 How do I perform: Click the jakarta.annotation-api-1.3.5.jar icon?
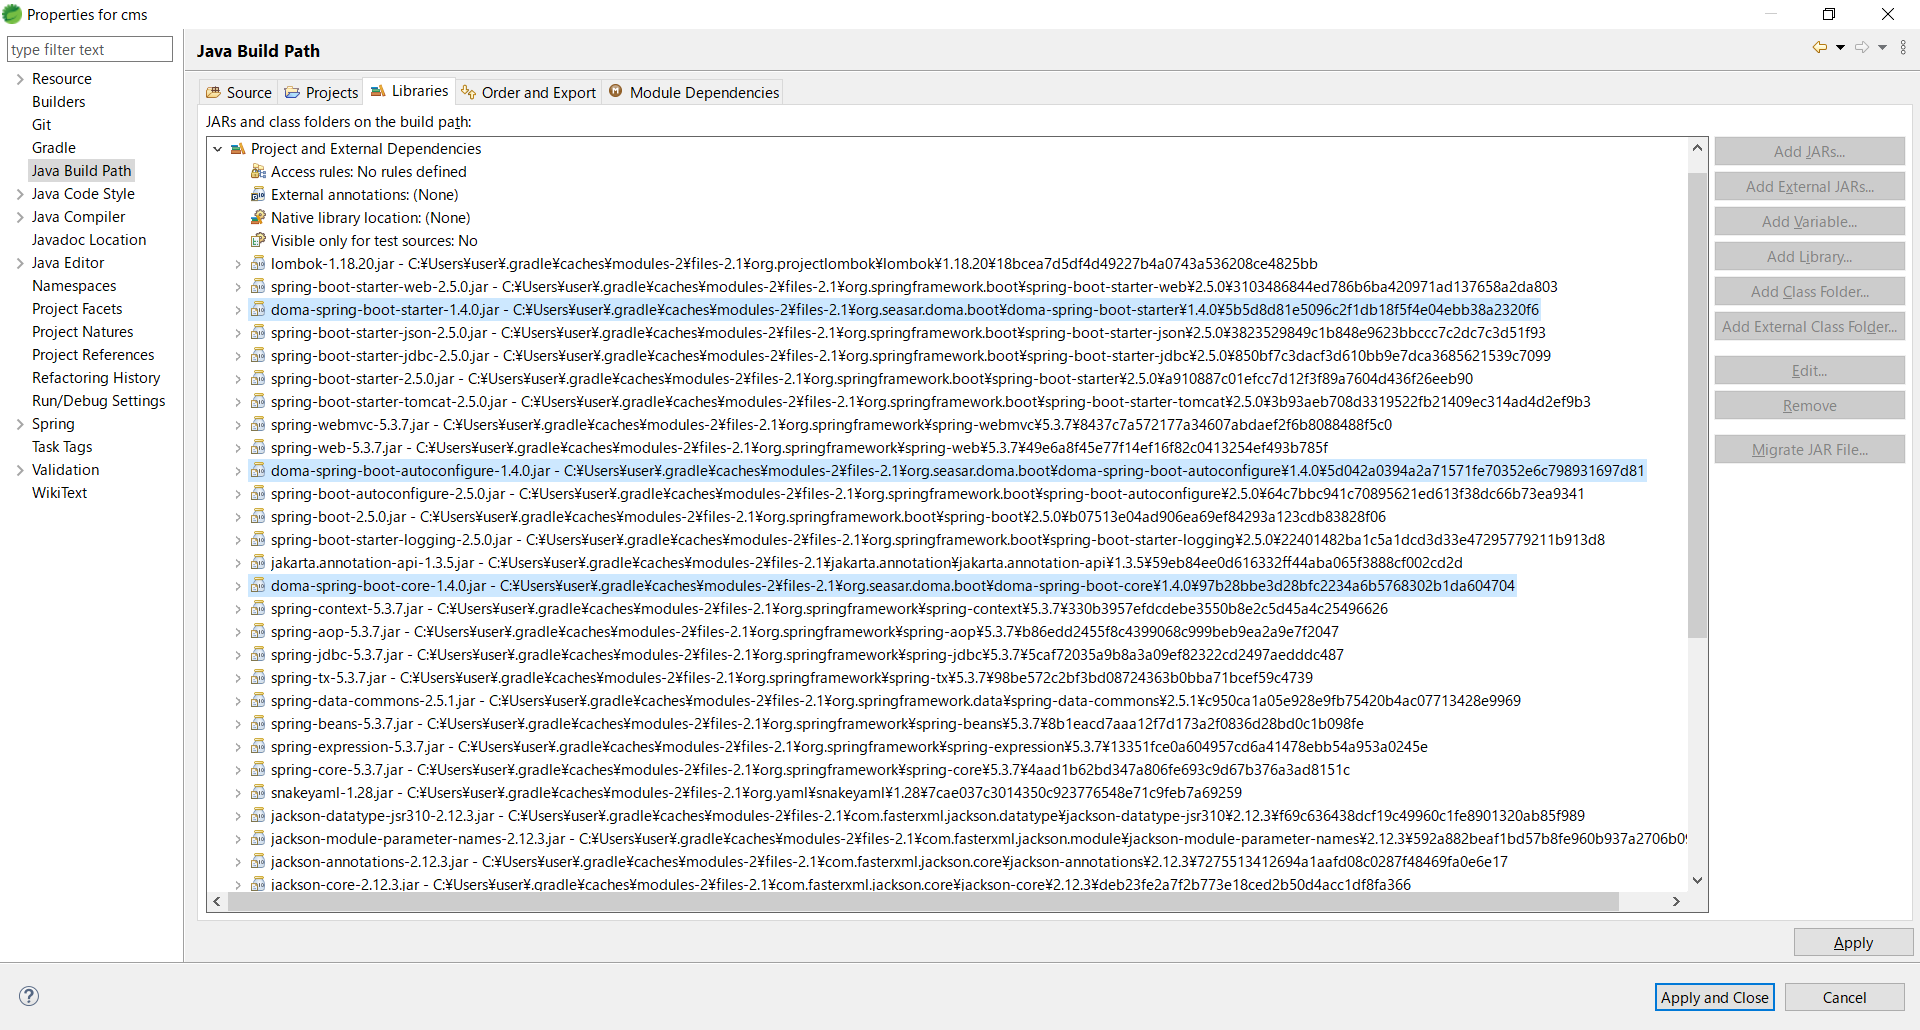[x=258, y=563]
